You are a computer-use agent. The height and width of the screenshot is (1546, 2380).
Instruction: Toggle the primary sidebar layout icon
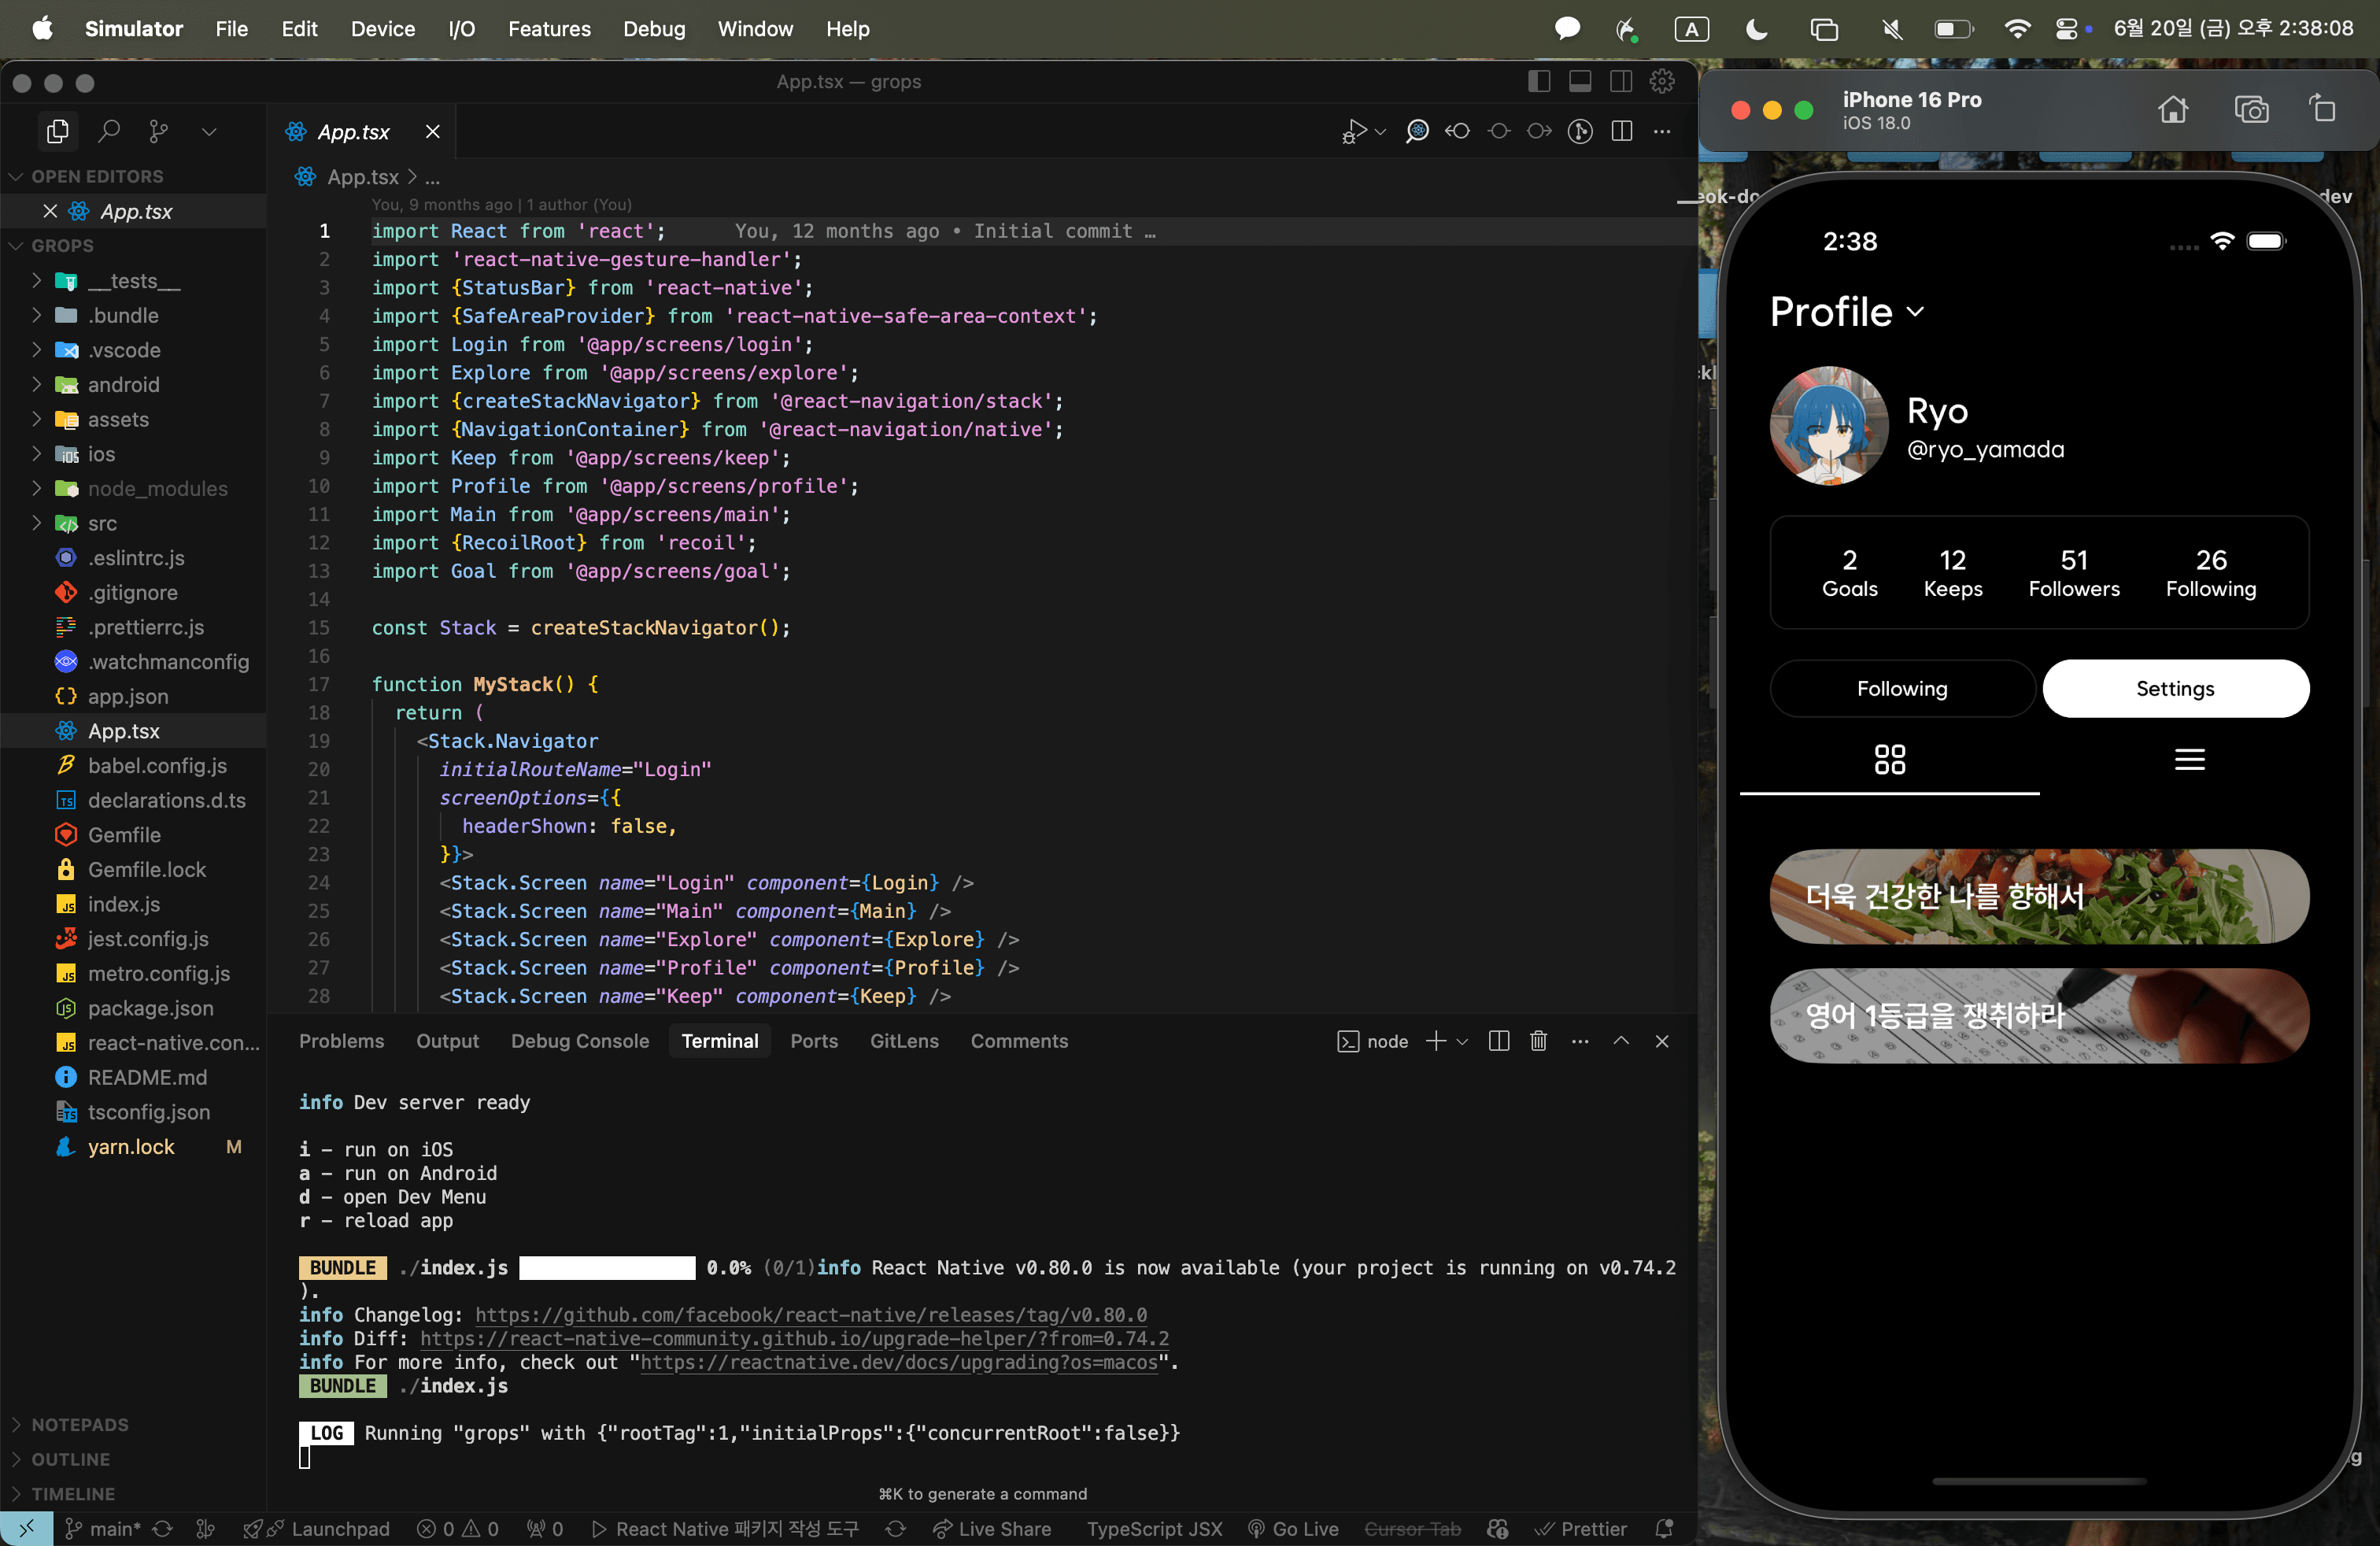(x=1538, y=82)
